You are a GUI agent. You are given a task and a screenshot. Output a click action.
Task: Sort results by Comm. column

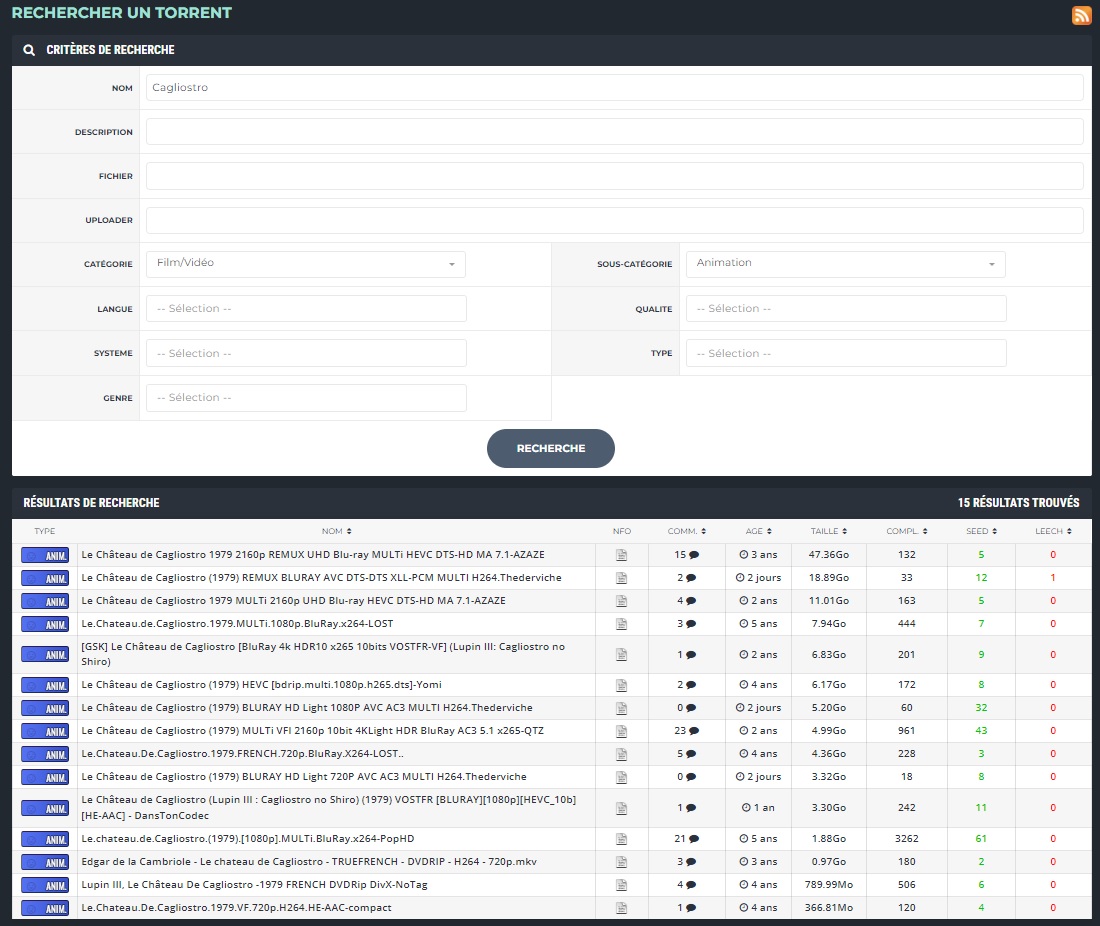click(687, 531)
